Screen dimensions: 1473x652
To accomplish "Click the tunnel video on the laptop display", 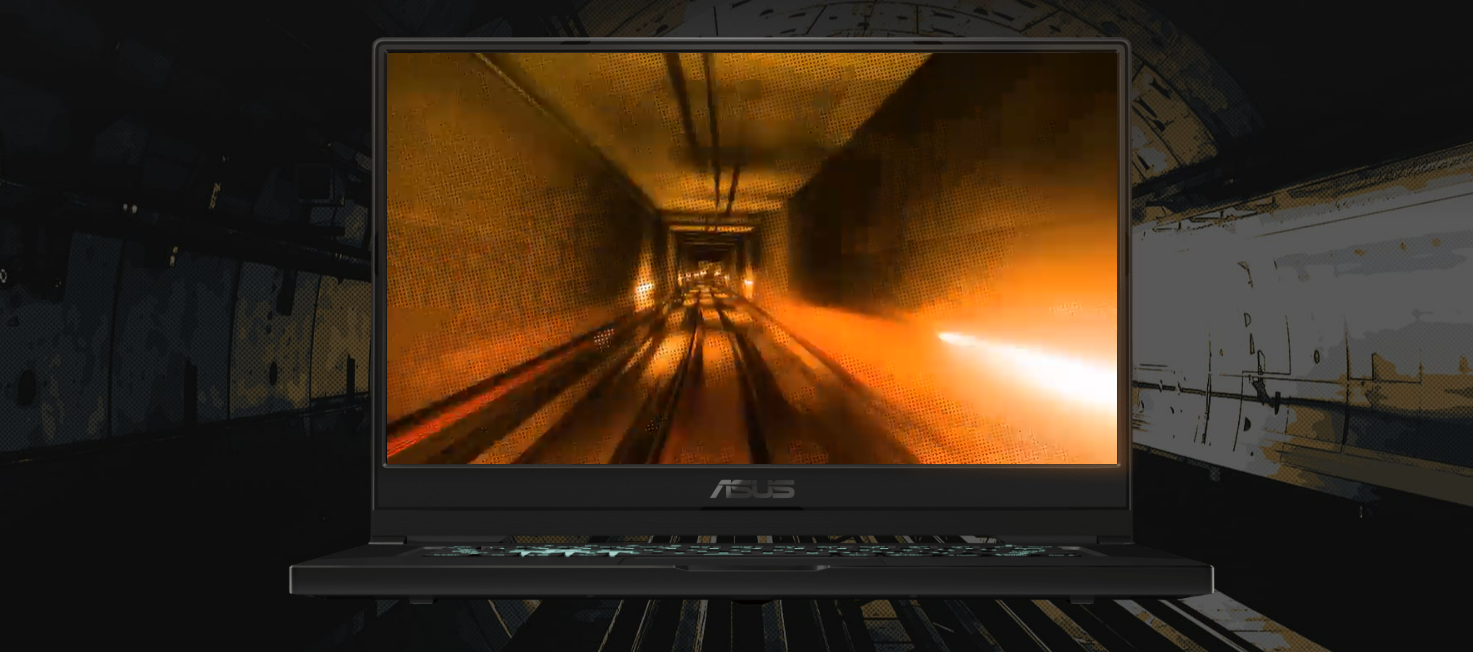I will click(752, 258).
